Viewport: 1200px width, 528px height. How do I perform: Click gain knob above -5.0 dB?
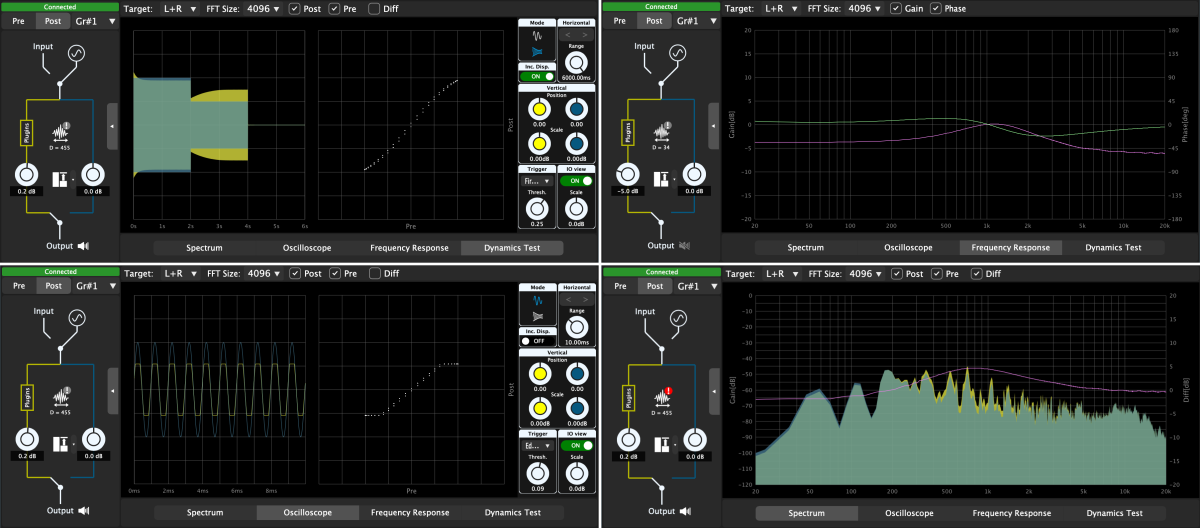[627, 172]
